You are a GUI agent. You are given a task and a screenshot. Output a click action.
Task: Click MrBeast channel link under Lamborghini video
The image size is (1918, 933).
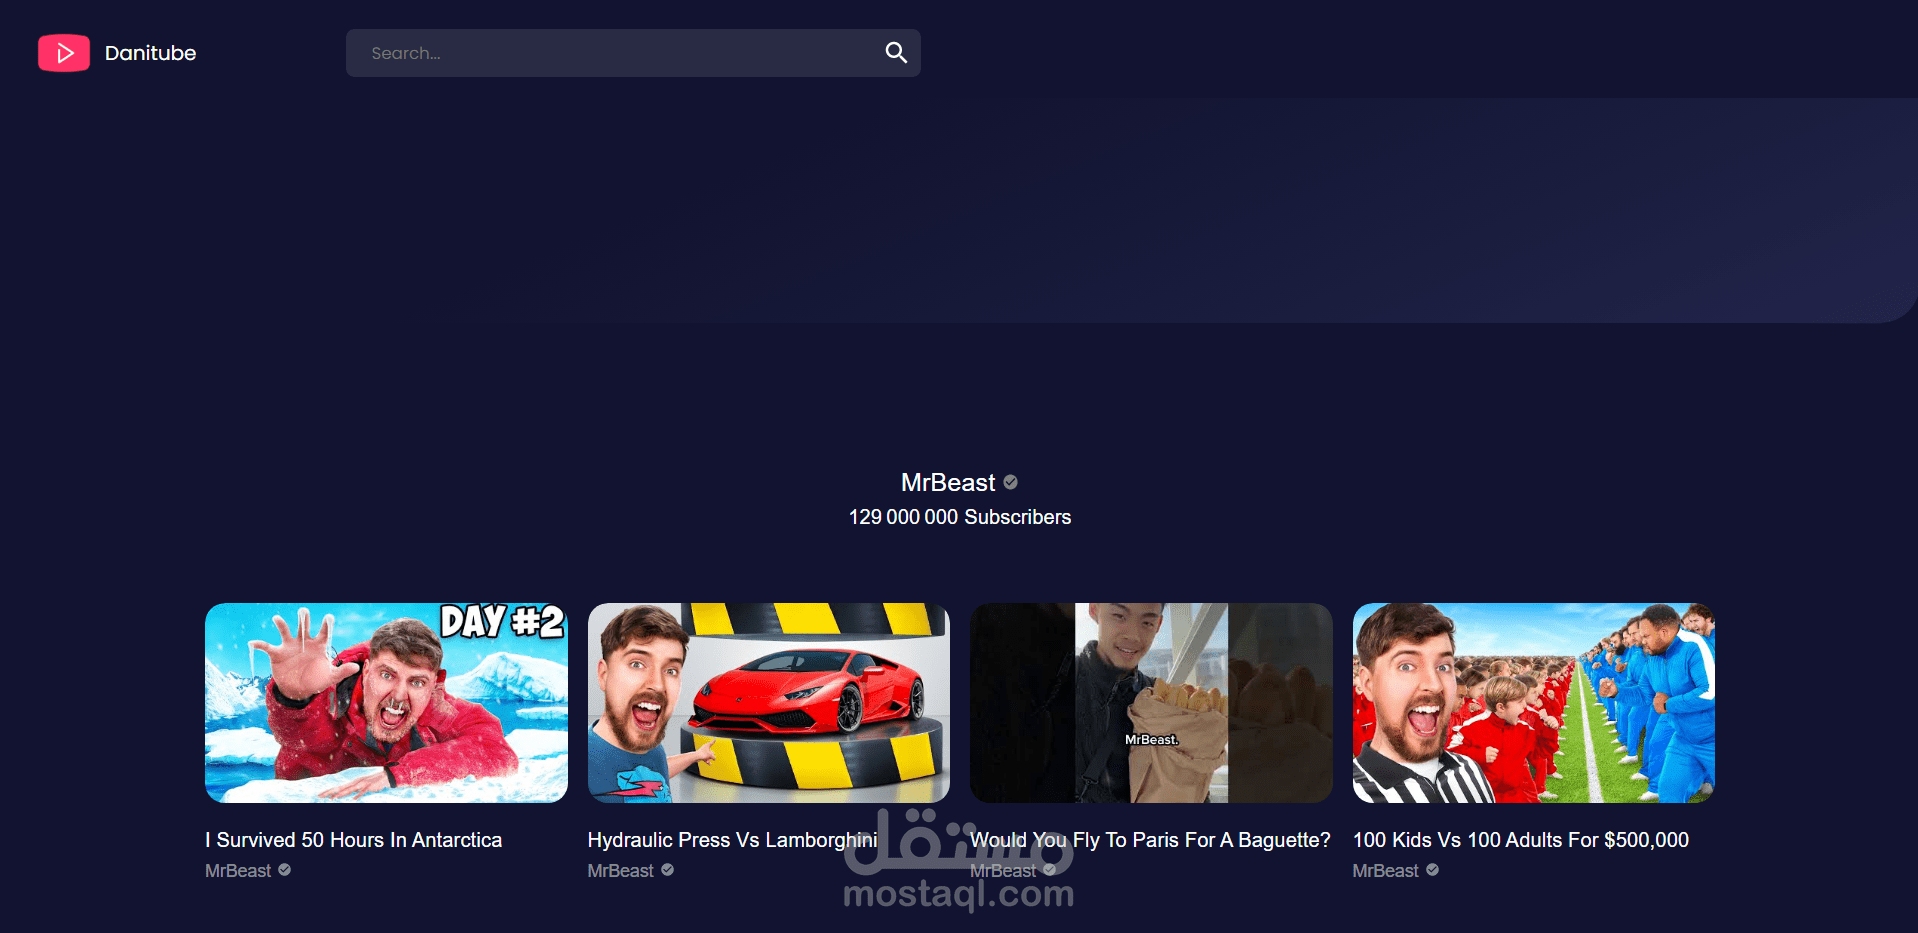(x=621, y=871)
